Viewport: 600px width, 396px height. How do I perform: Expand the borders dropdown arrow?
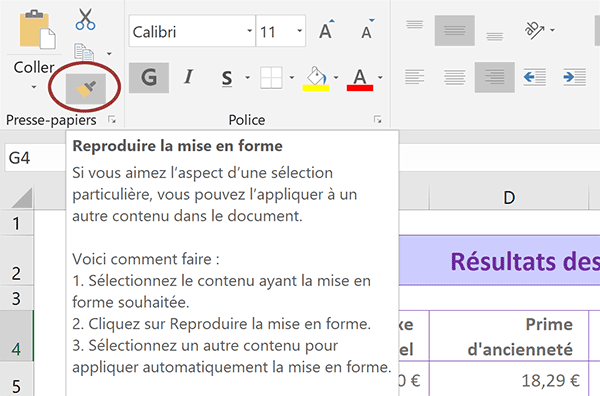click(x=292, y=78)
